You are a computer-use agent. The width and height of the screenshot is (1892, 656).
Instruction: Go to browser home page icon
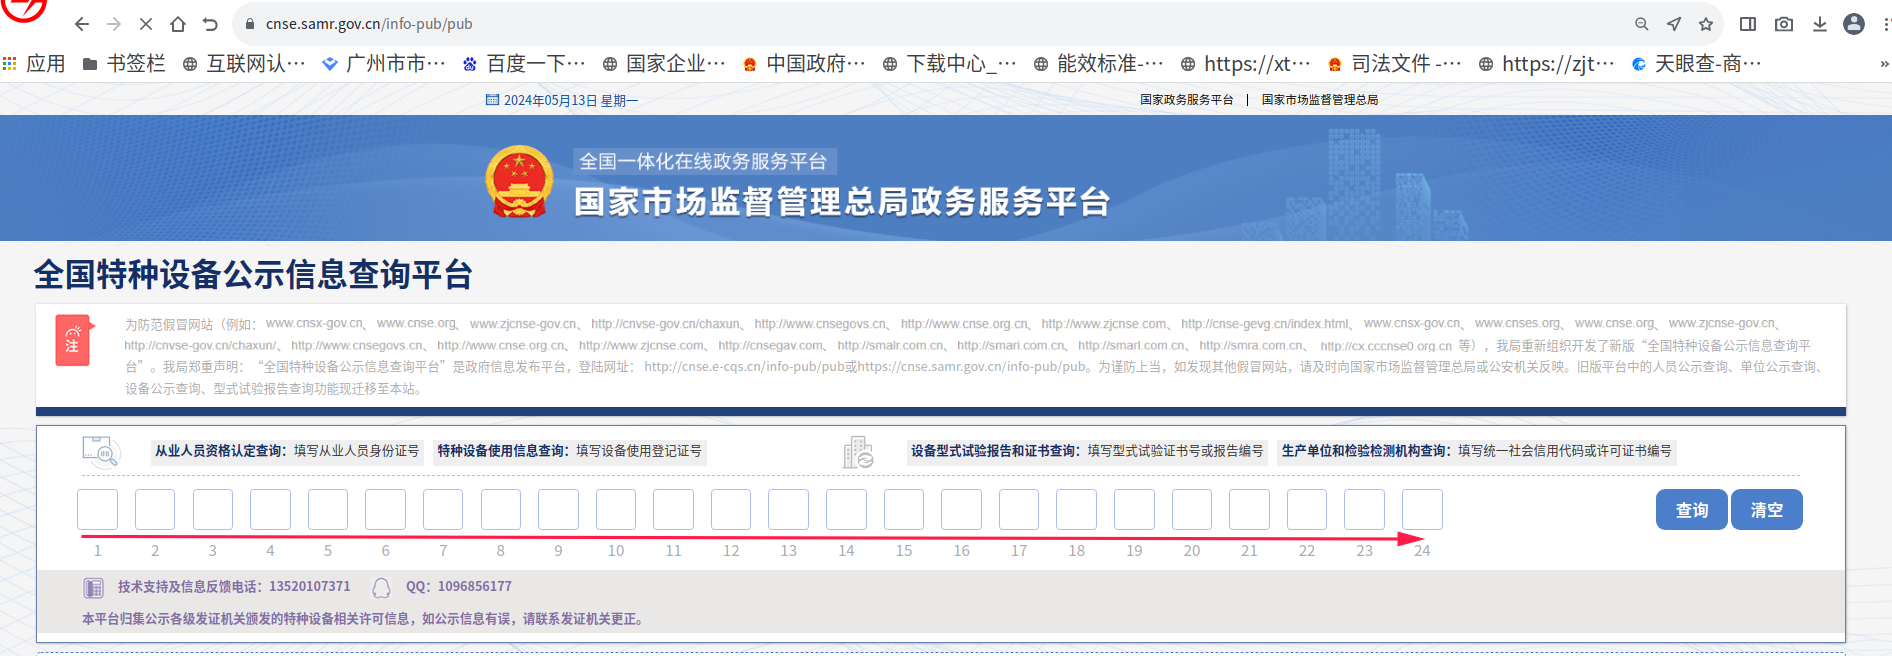point(178,24)
